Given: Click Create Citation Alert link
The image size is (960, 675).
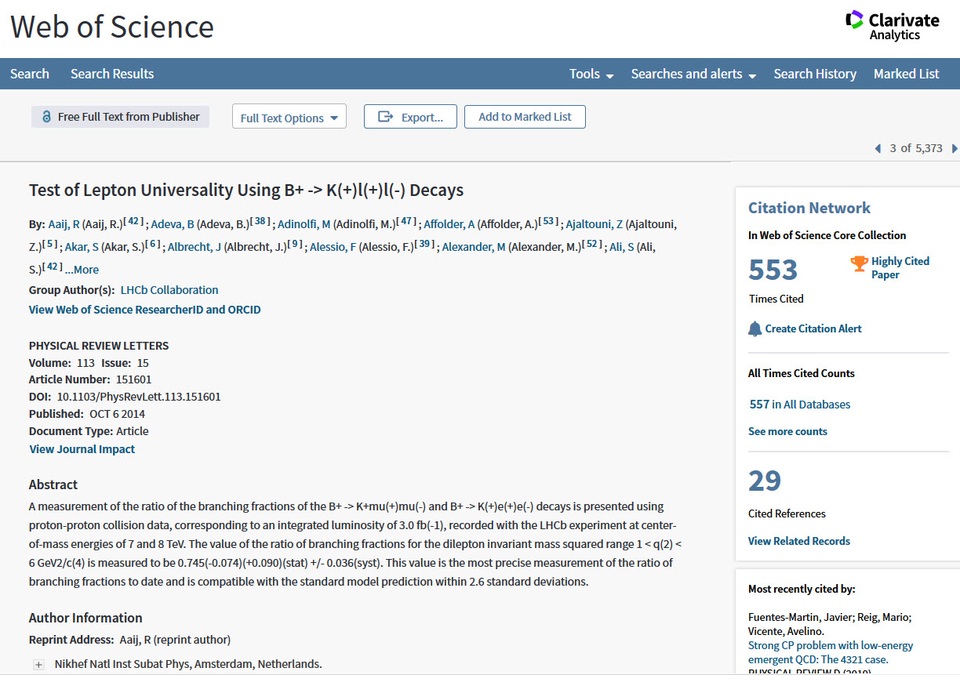Looking at the screenshot, I should click(813, 329).
